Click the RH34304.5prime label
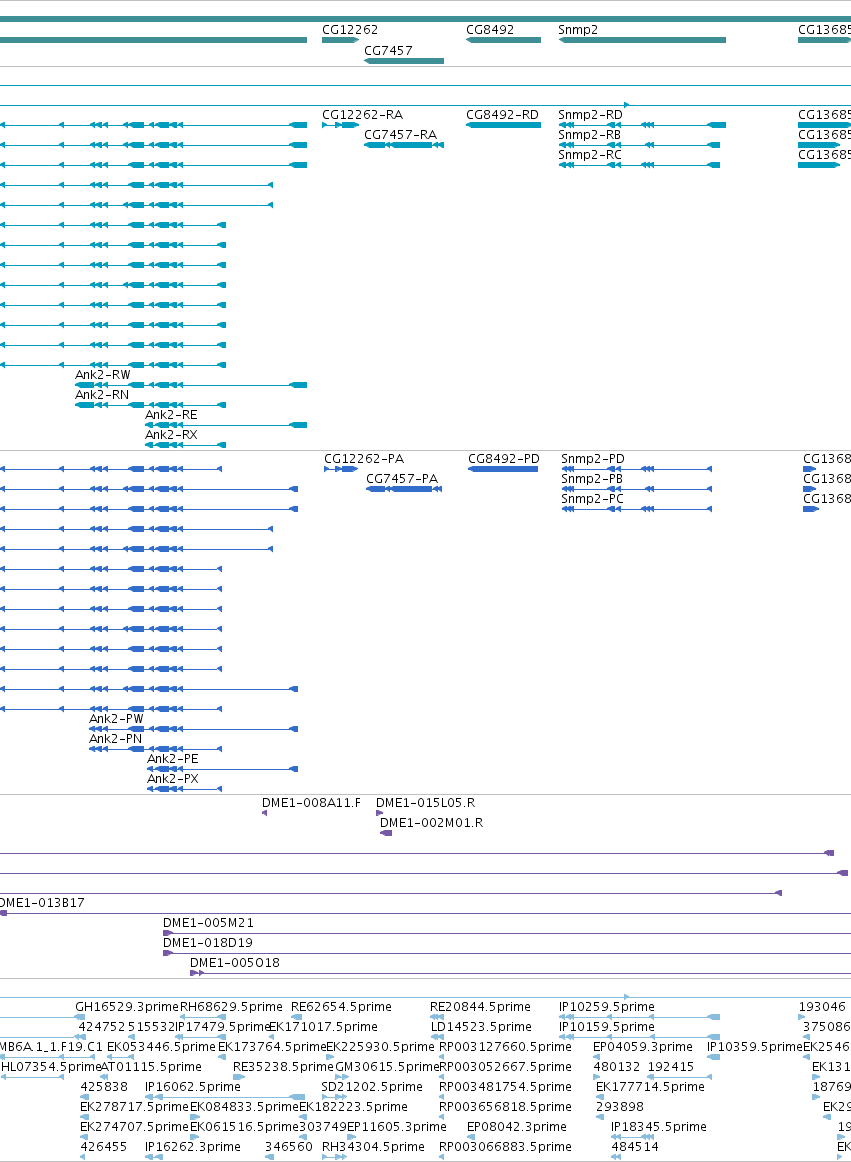Viewport: 851px width, 1162px height. [373, 1147]
